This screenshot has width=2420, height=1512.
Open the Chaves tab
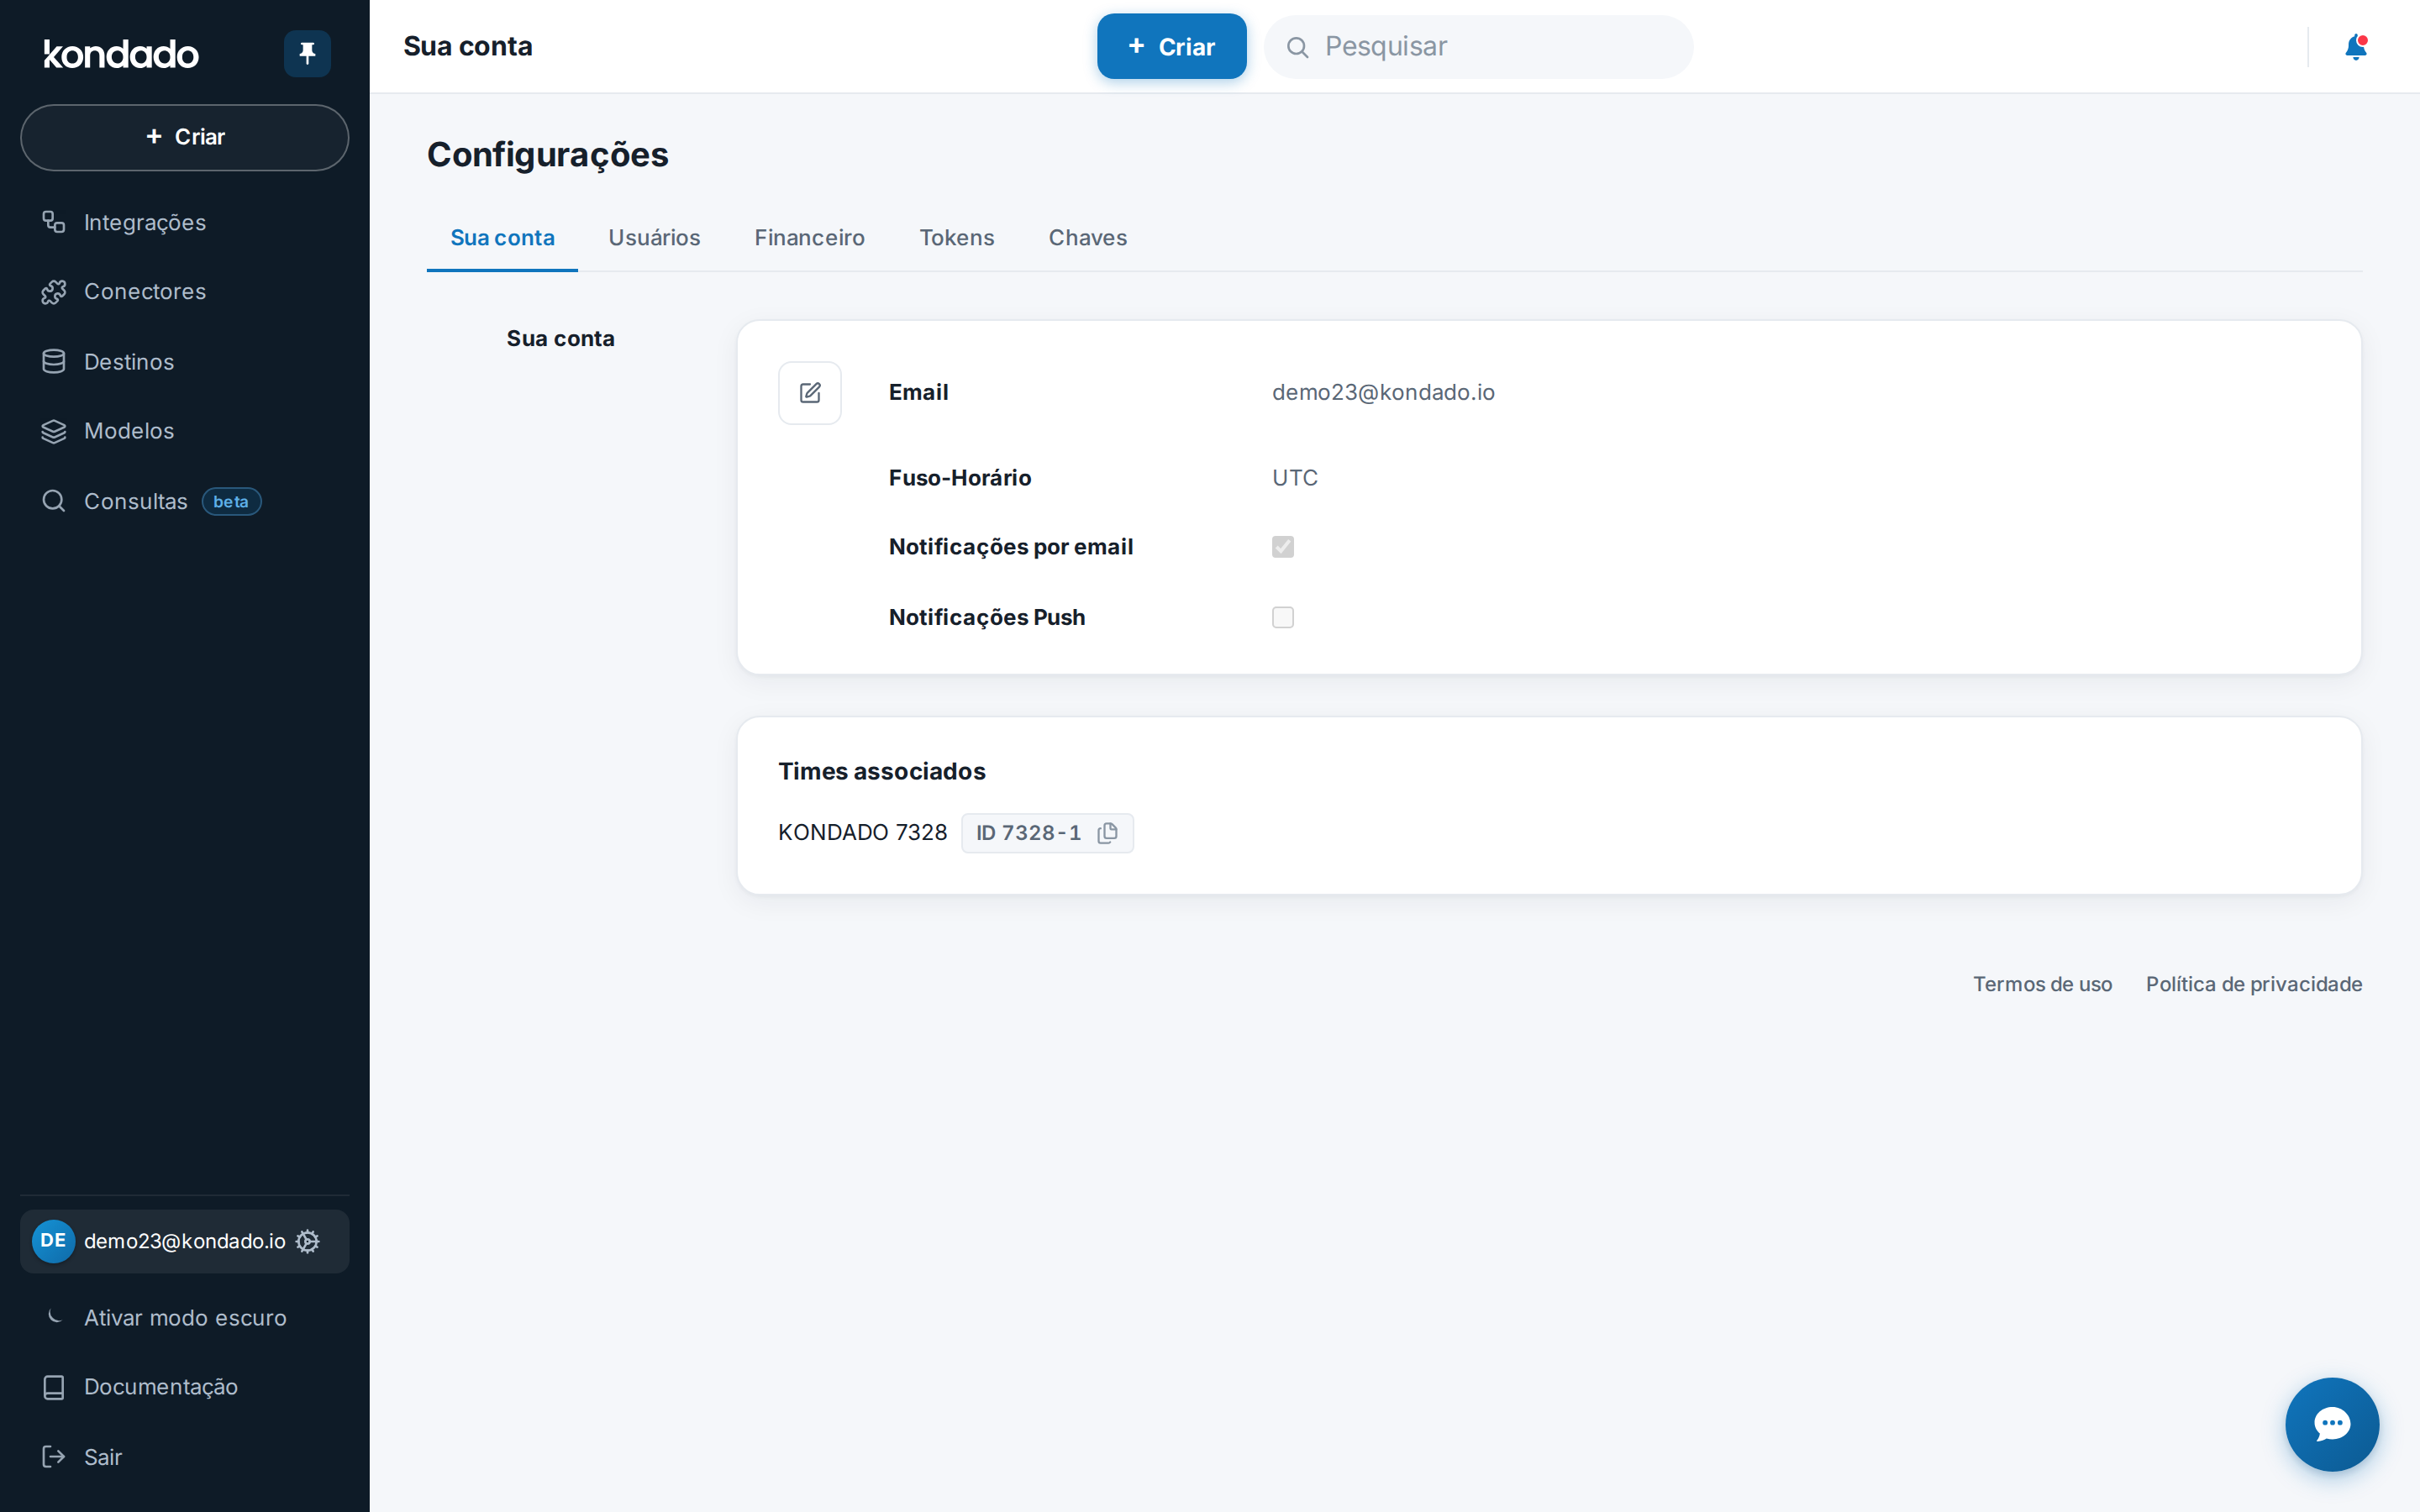[1087, 238]
